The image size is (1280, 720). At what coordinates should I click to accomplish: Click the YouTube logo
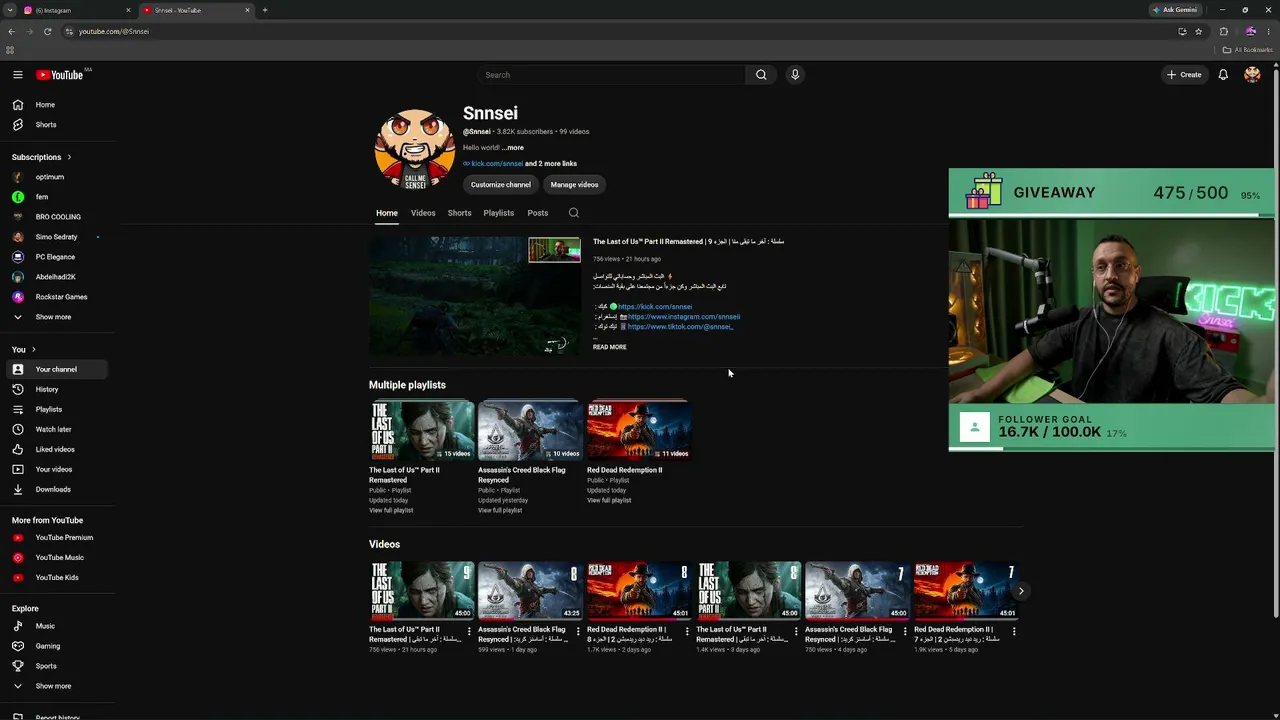click(x=60, y=75)
